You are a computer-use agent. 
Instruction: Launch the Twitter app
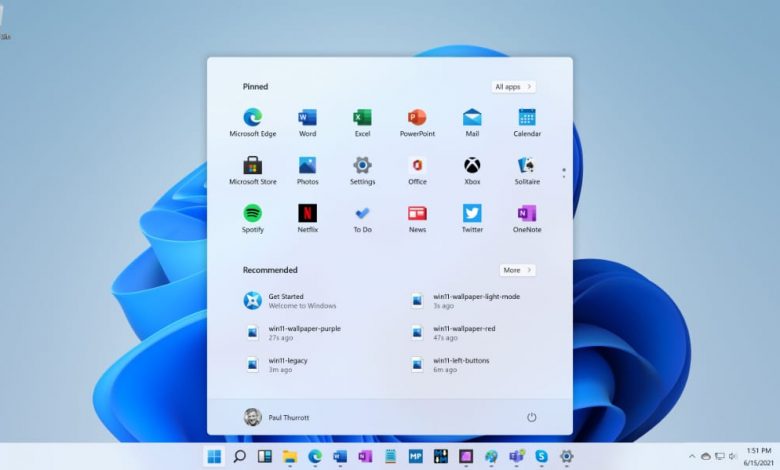point(472,218)
